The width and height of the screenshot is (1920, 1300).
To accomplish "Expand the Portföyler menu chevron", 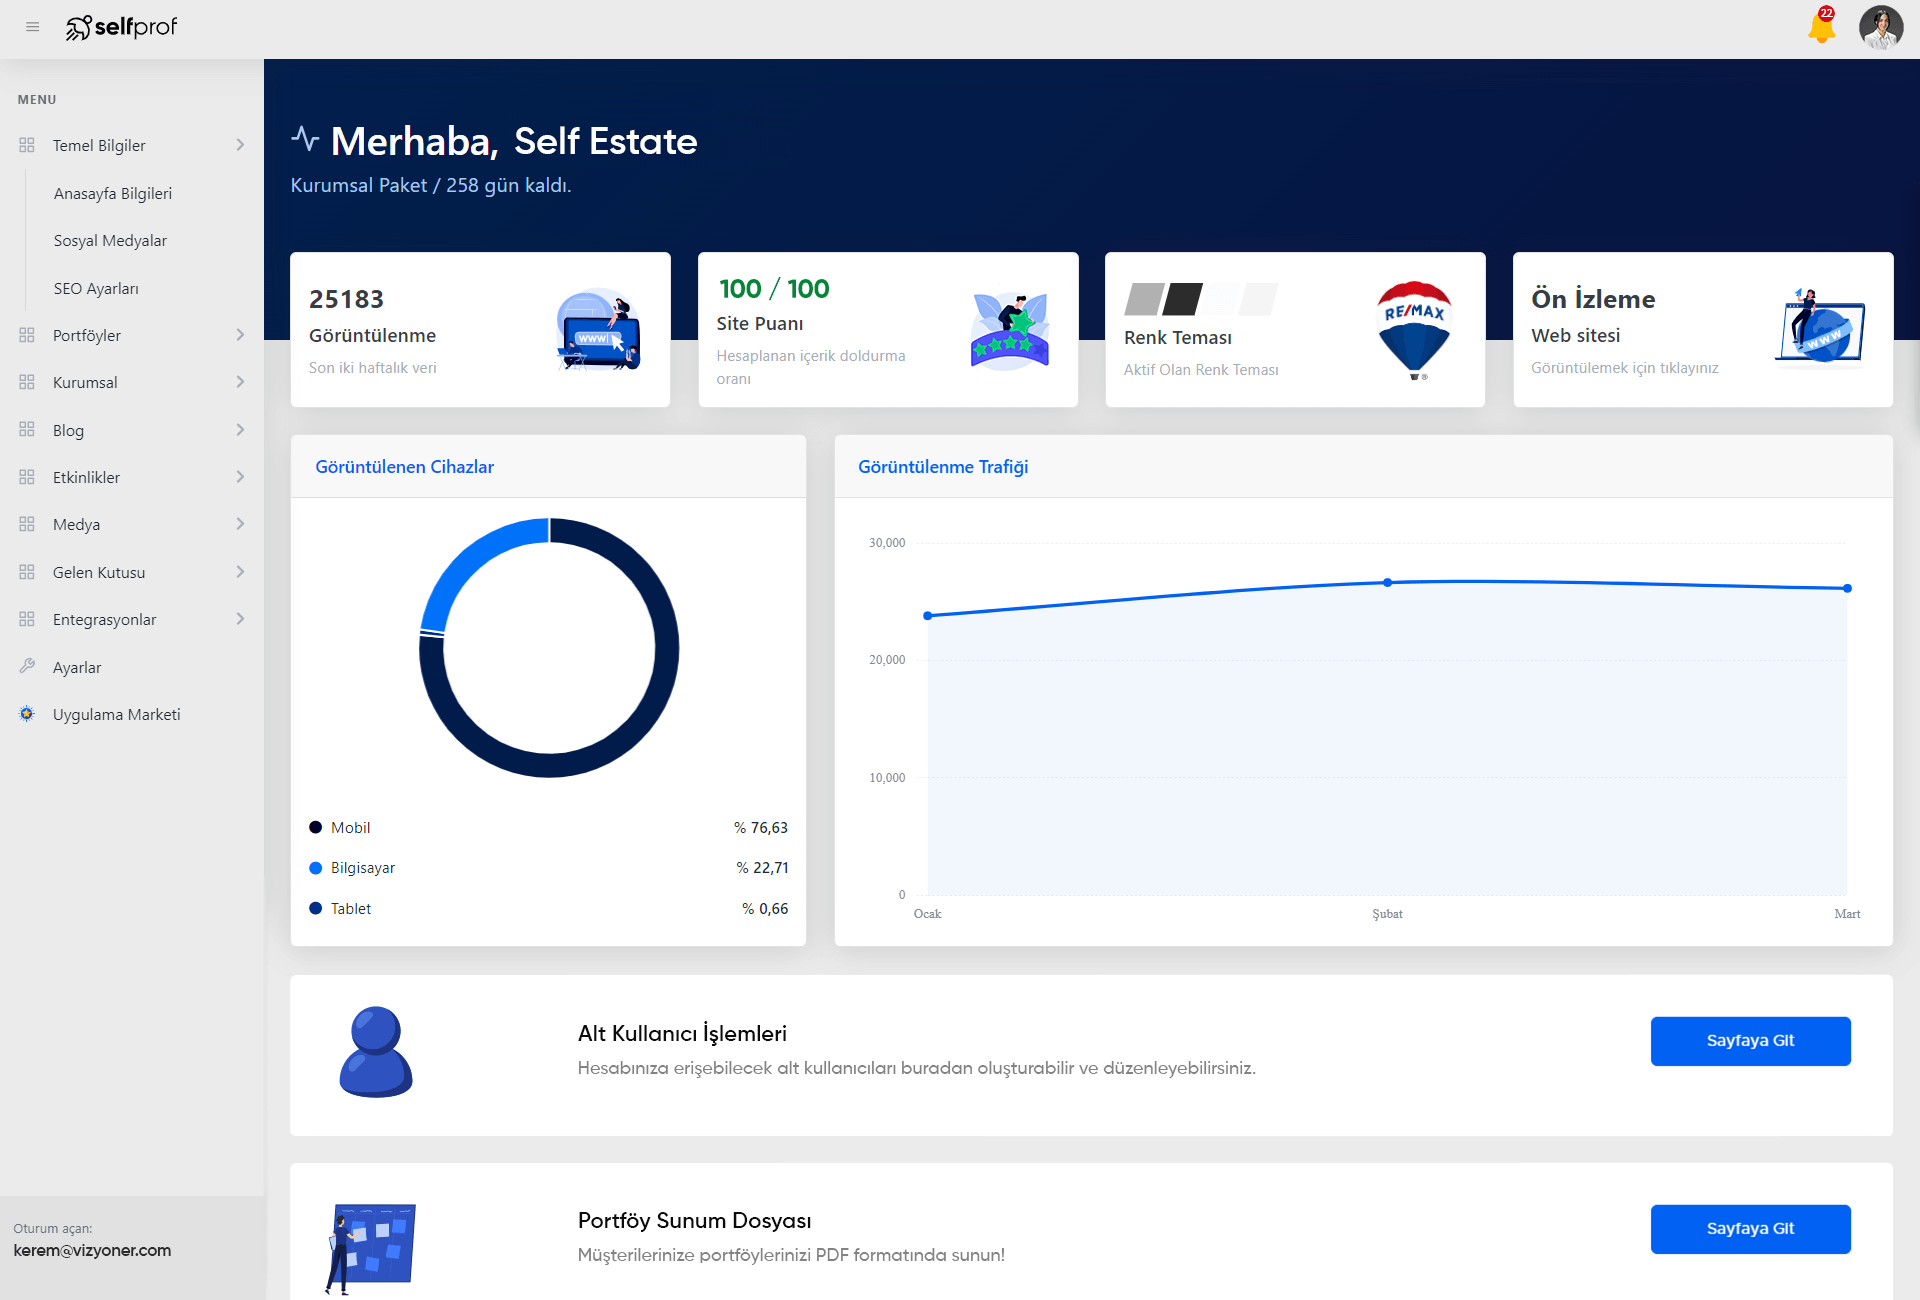I will pyautogui.click(x=240, y=335).
